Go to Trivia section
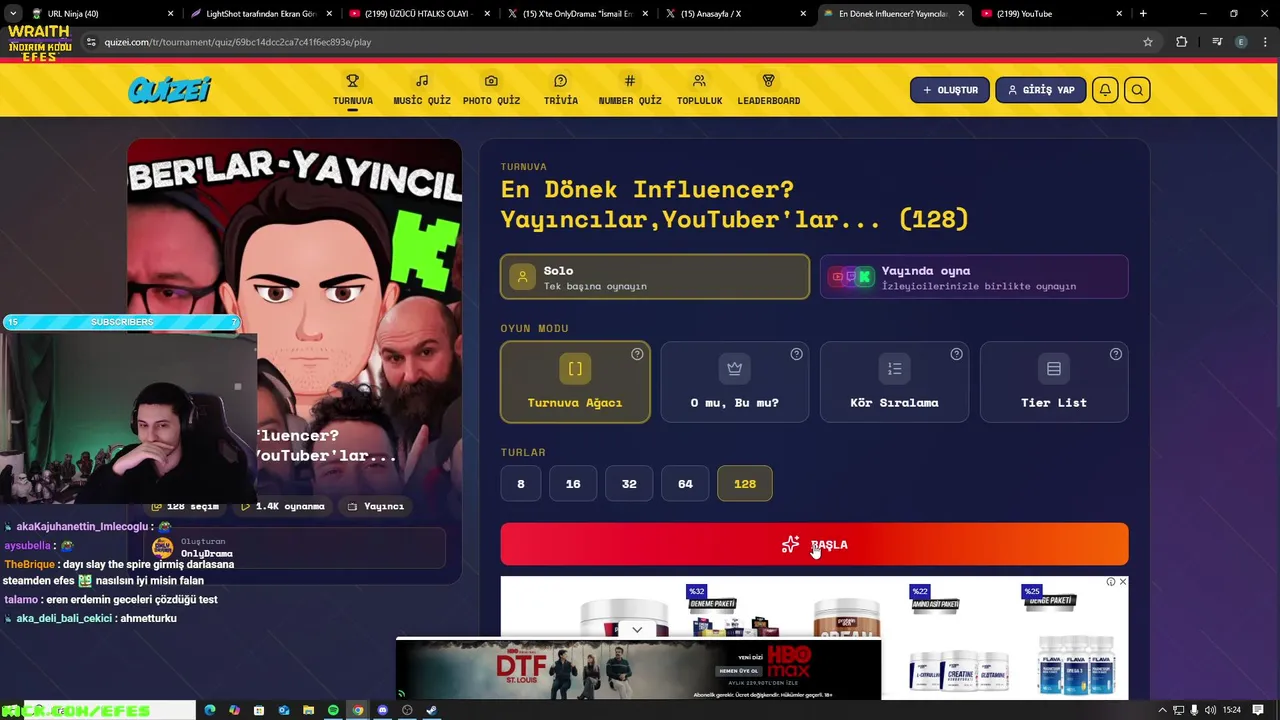 point(560,89)
